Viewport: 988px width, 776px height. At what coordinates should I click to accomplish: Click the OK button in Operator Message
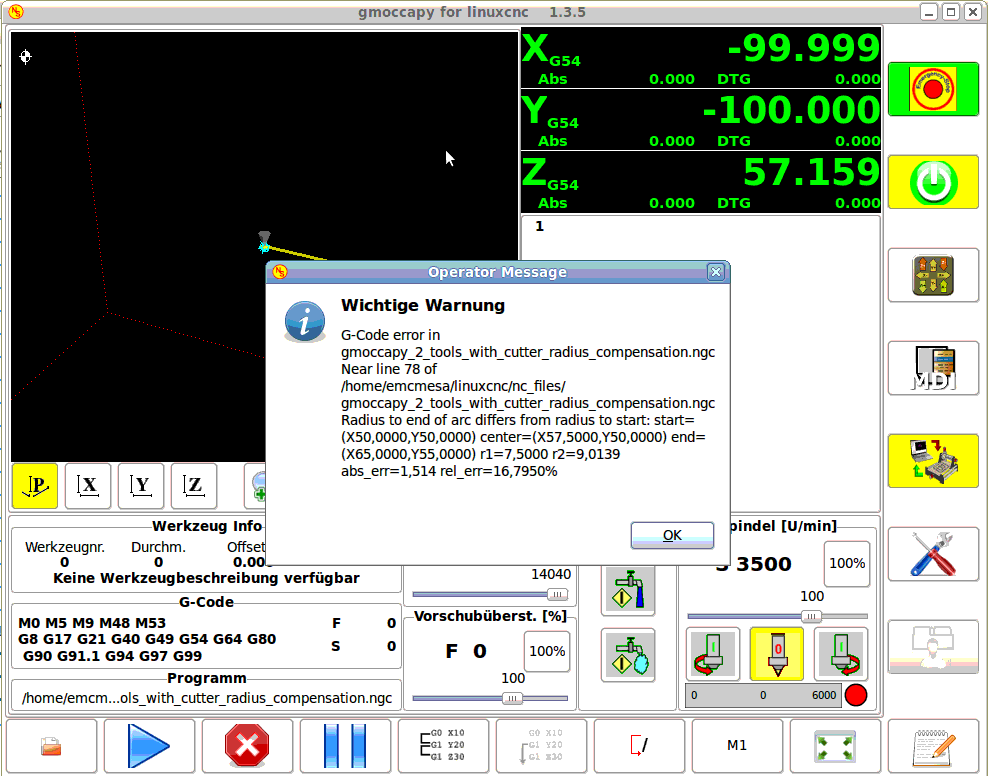click(672, 535)
